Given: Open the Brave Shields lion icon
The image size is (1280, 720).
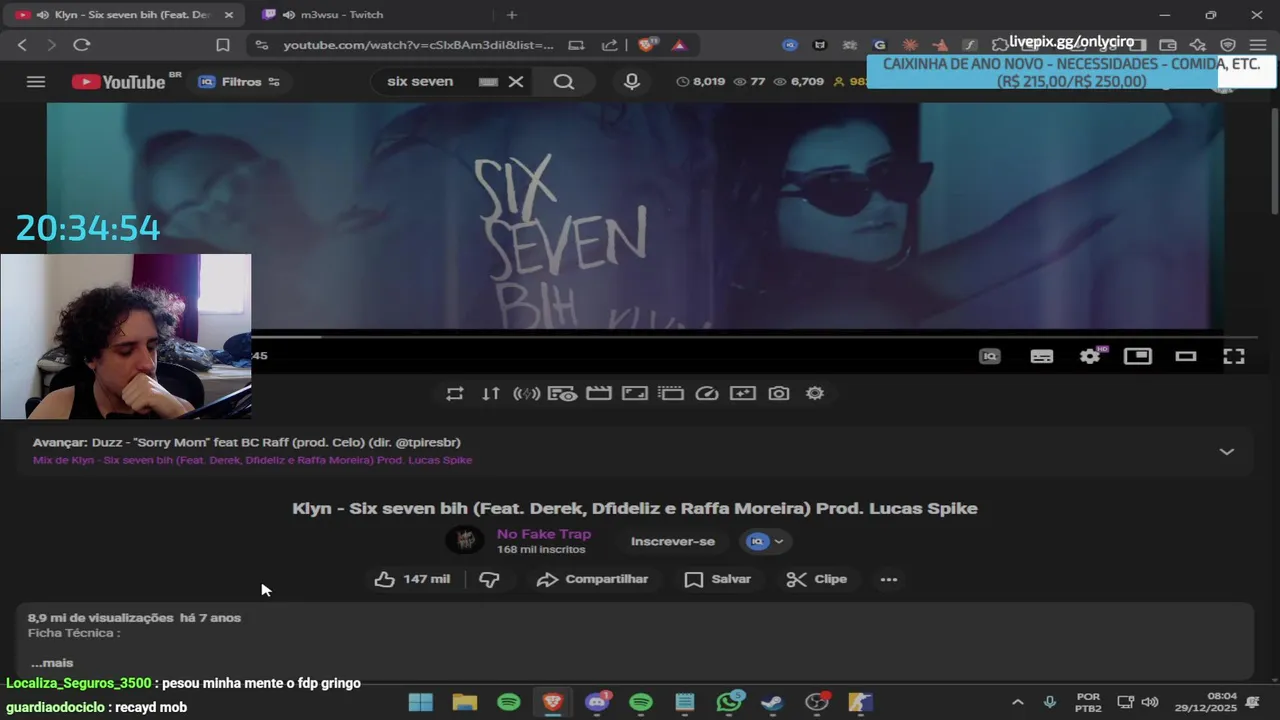Looking at the screenshot, I should tap(648, 45).
